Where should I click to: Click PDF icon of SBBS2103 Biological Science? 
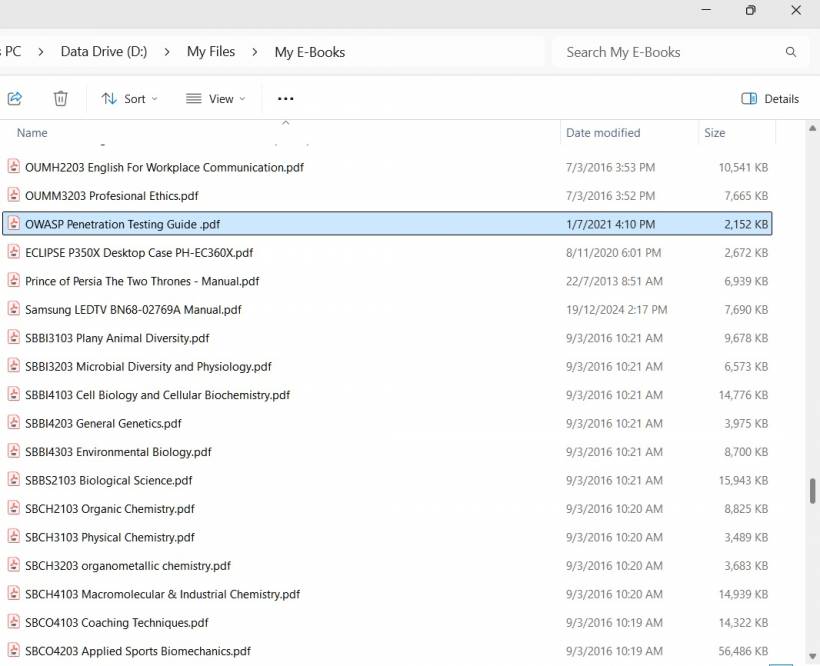click(x=14, y=479)
